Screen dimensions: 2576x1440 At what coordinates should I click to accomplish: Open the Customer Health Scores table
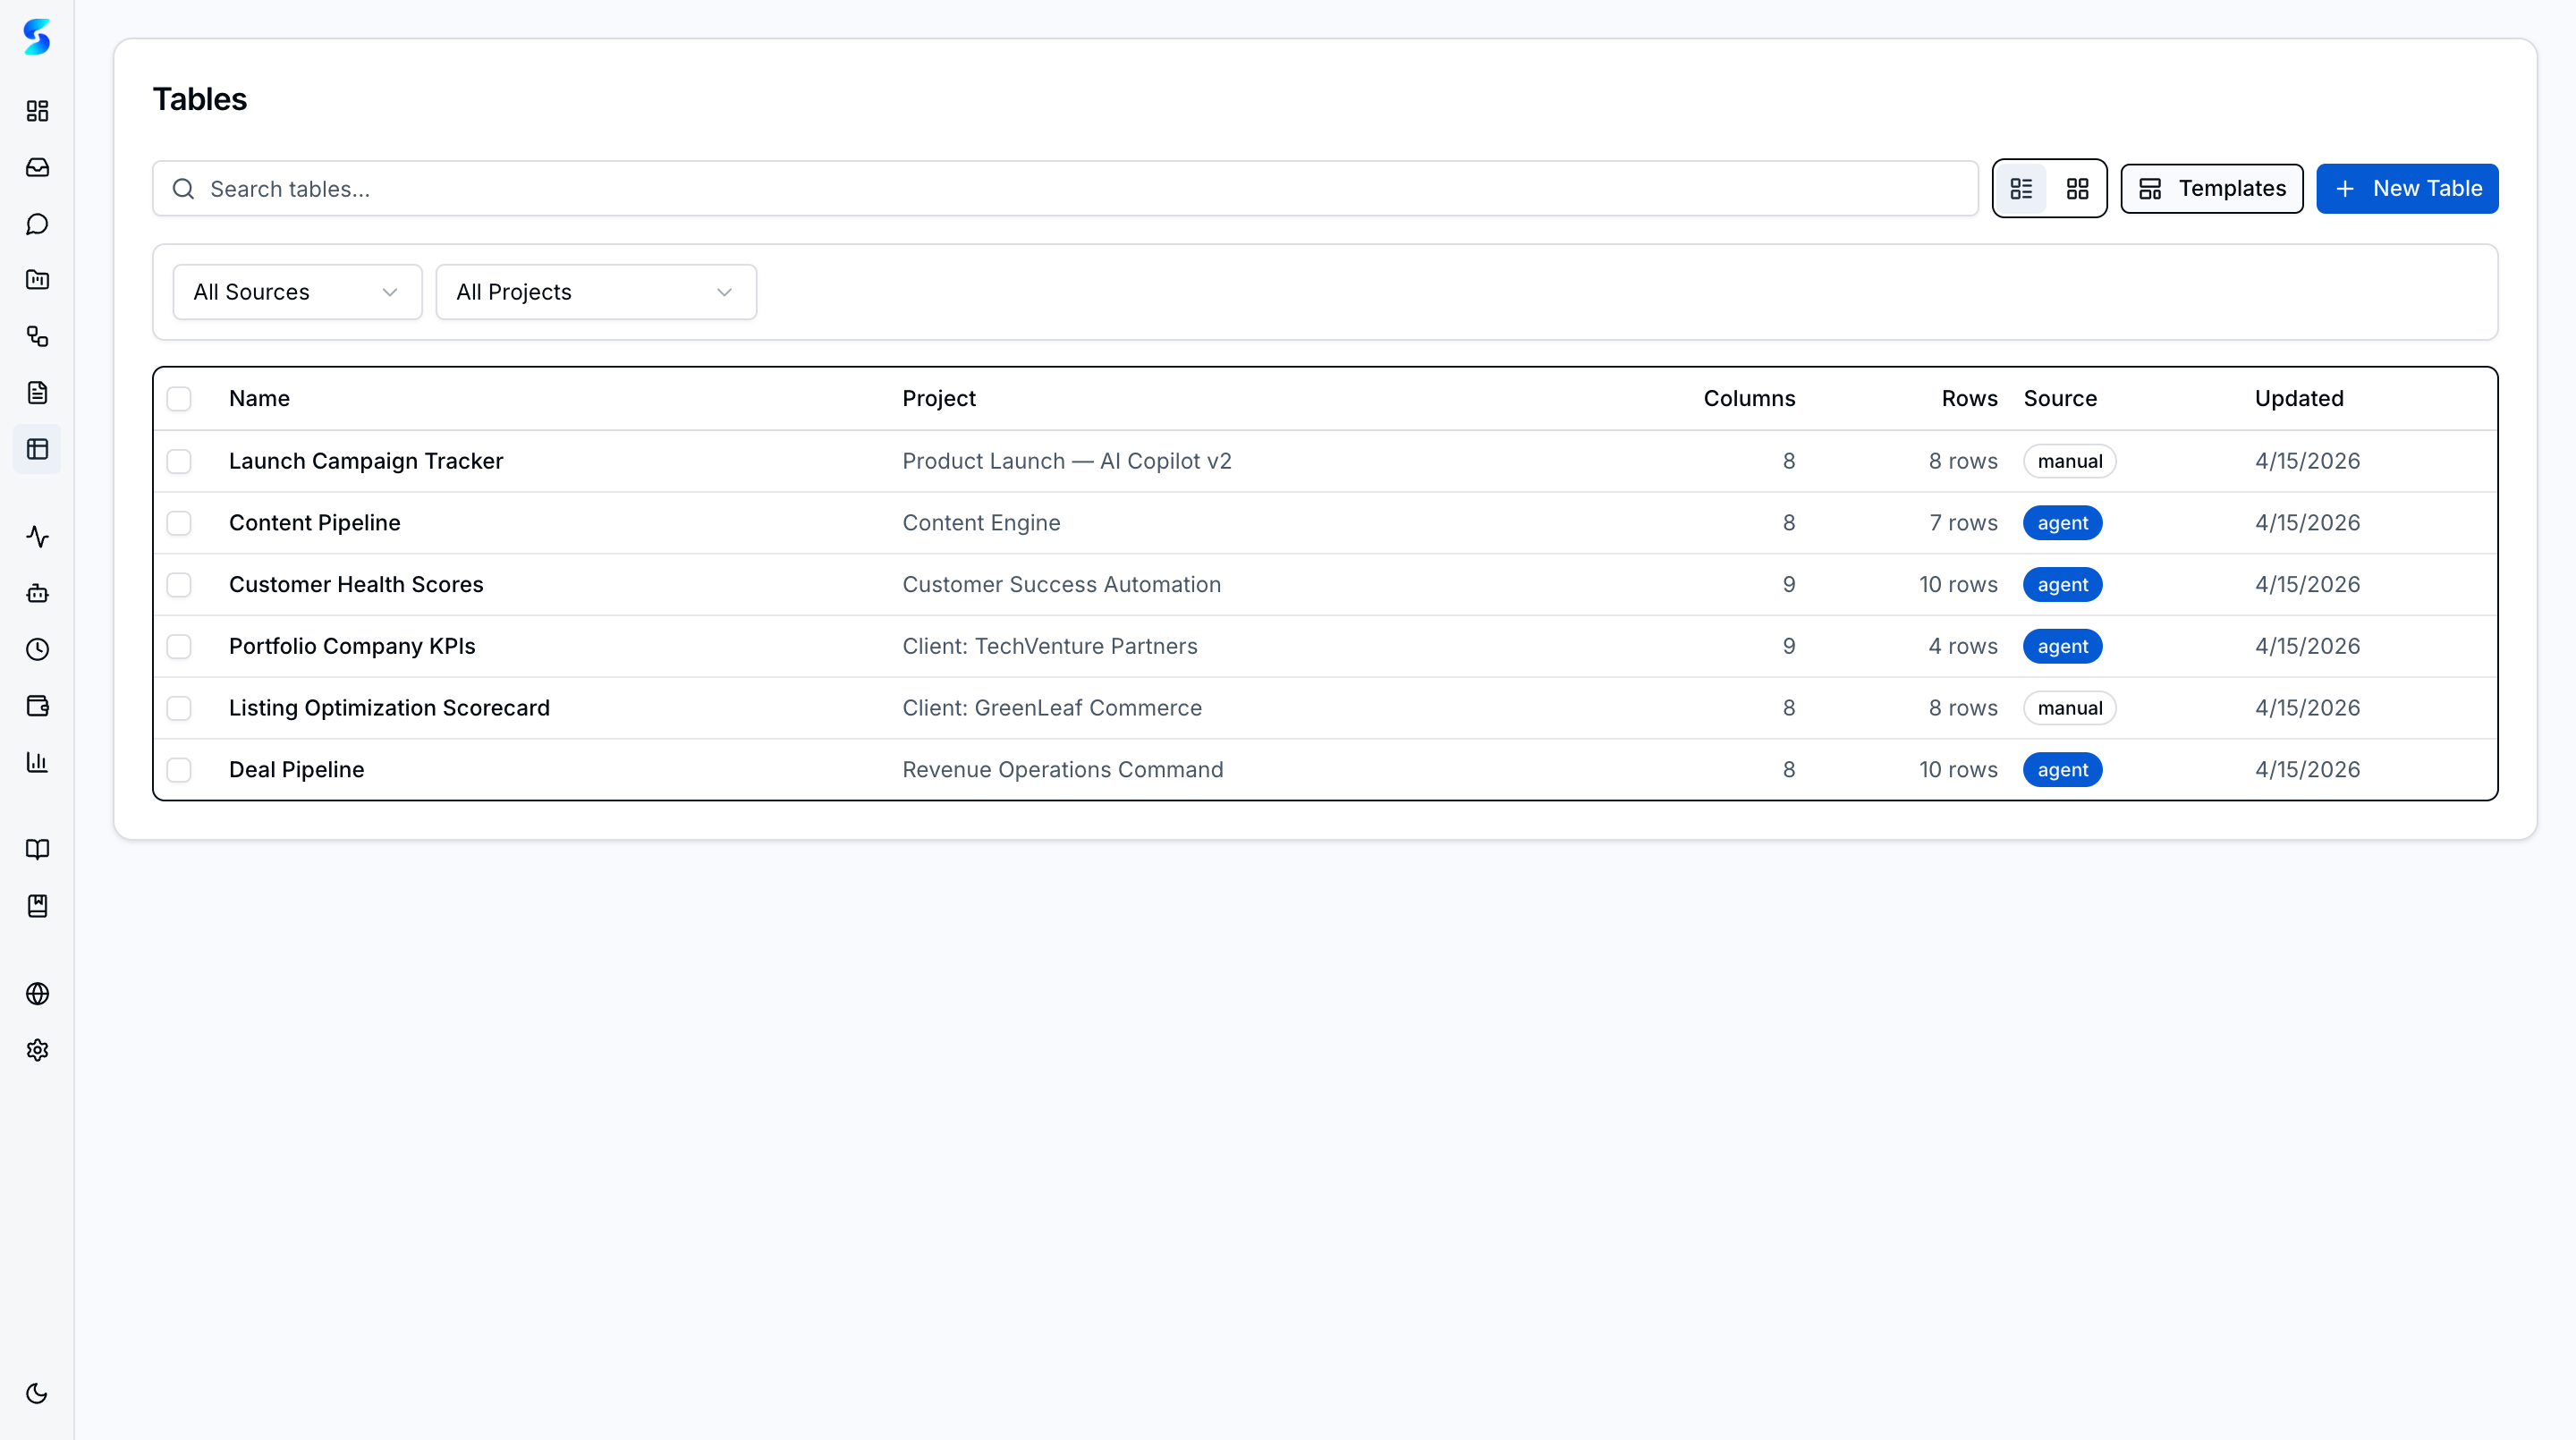point(356,585)
